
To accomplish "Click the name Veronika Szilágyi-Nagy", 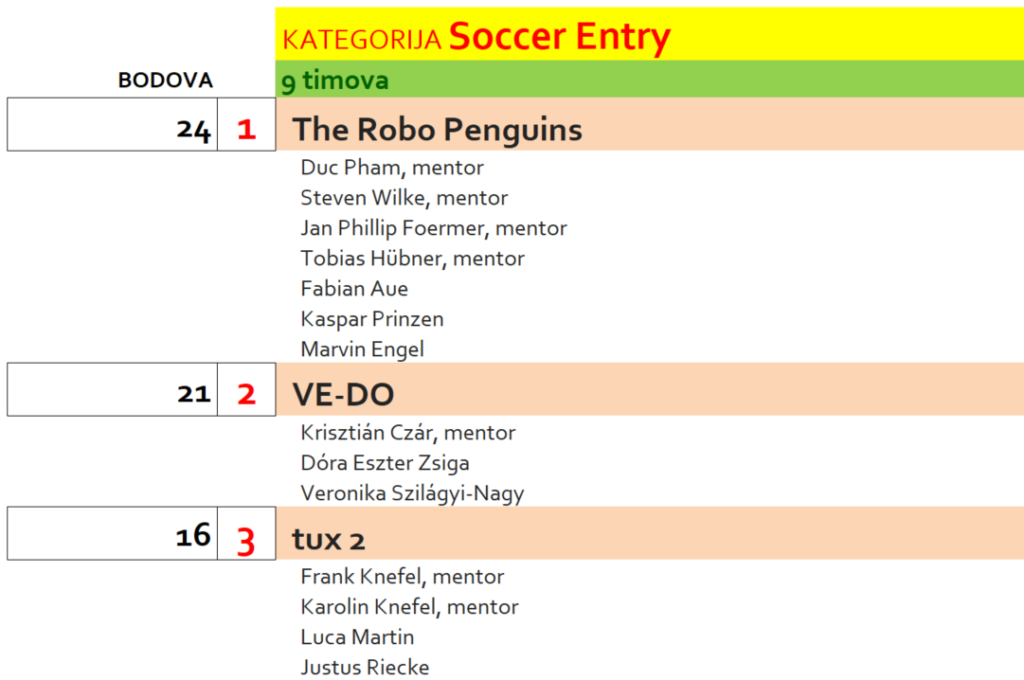I will click(412, 493).
